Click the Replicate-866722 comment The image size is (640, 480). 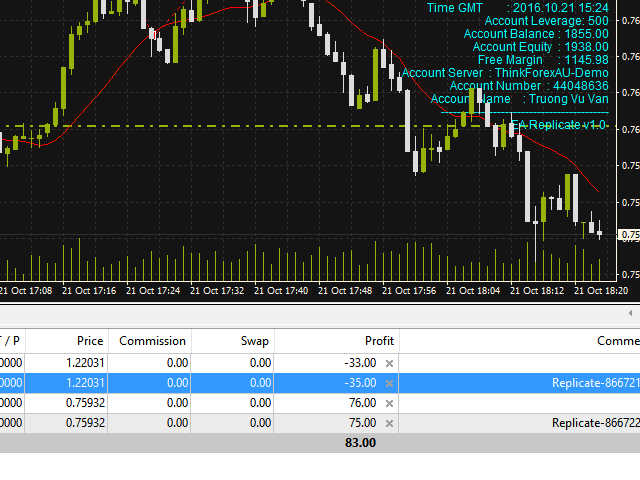[596, 423]
